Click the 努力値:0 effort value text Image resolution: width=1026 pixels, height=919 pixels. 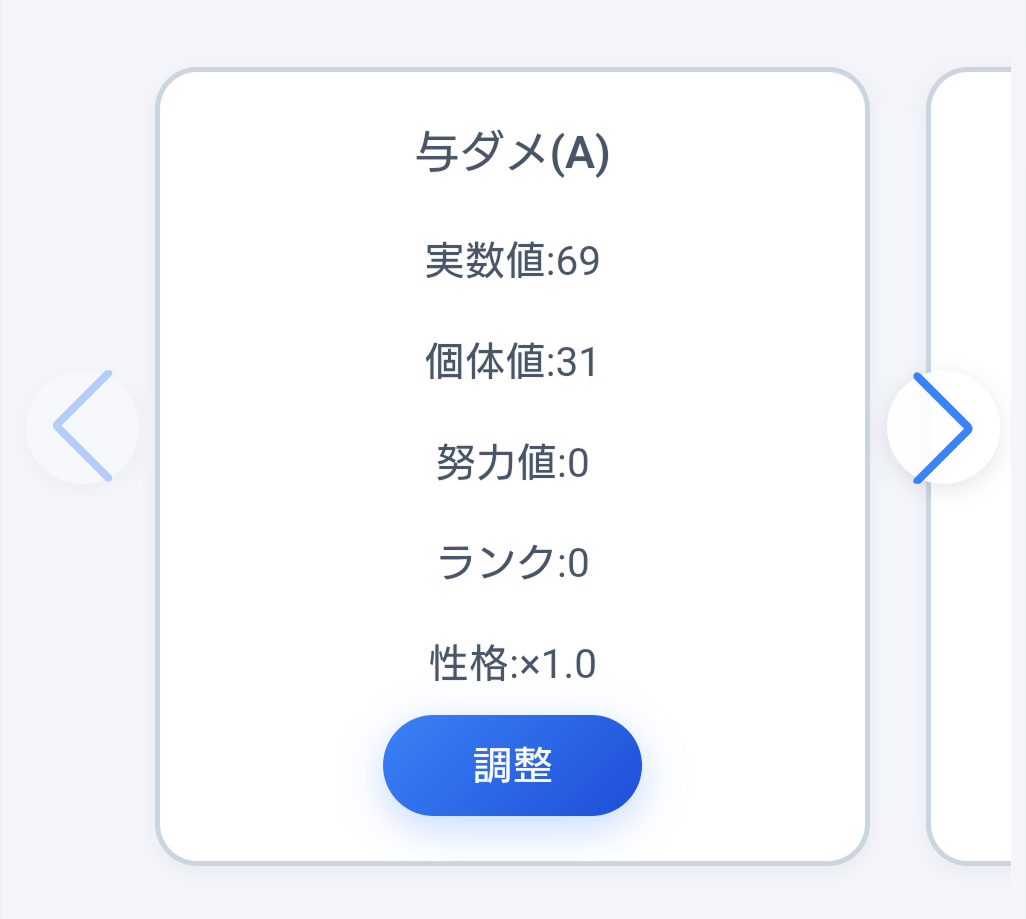pos(512,461)
